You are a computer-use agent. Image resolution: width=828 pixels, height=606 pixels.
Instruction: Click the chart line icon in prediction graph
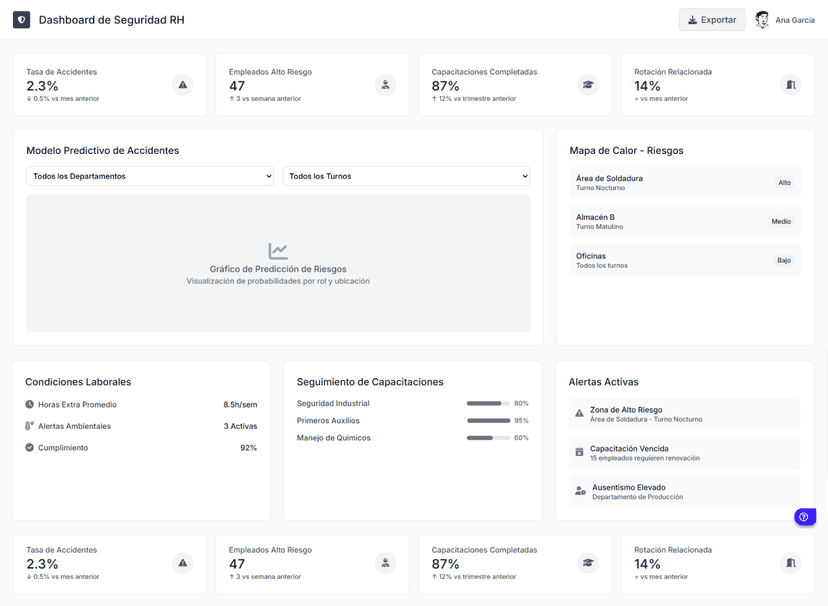[278, 251]
